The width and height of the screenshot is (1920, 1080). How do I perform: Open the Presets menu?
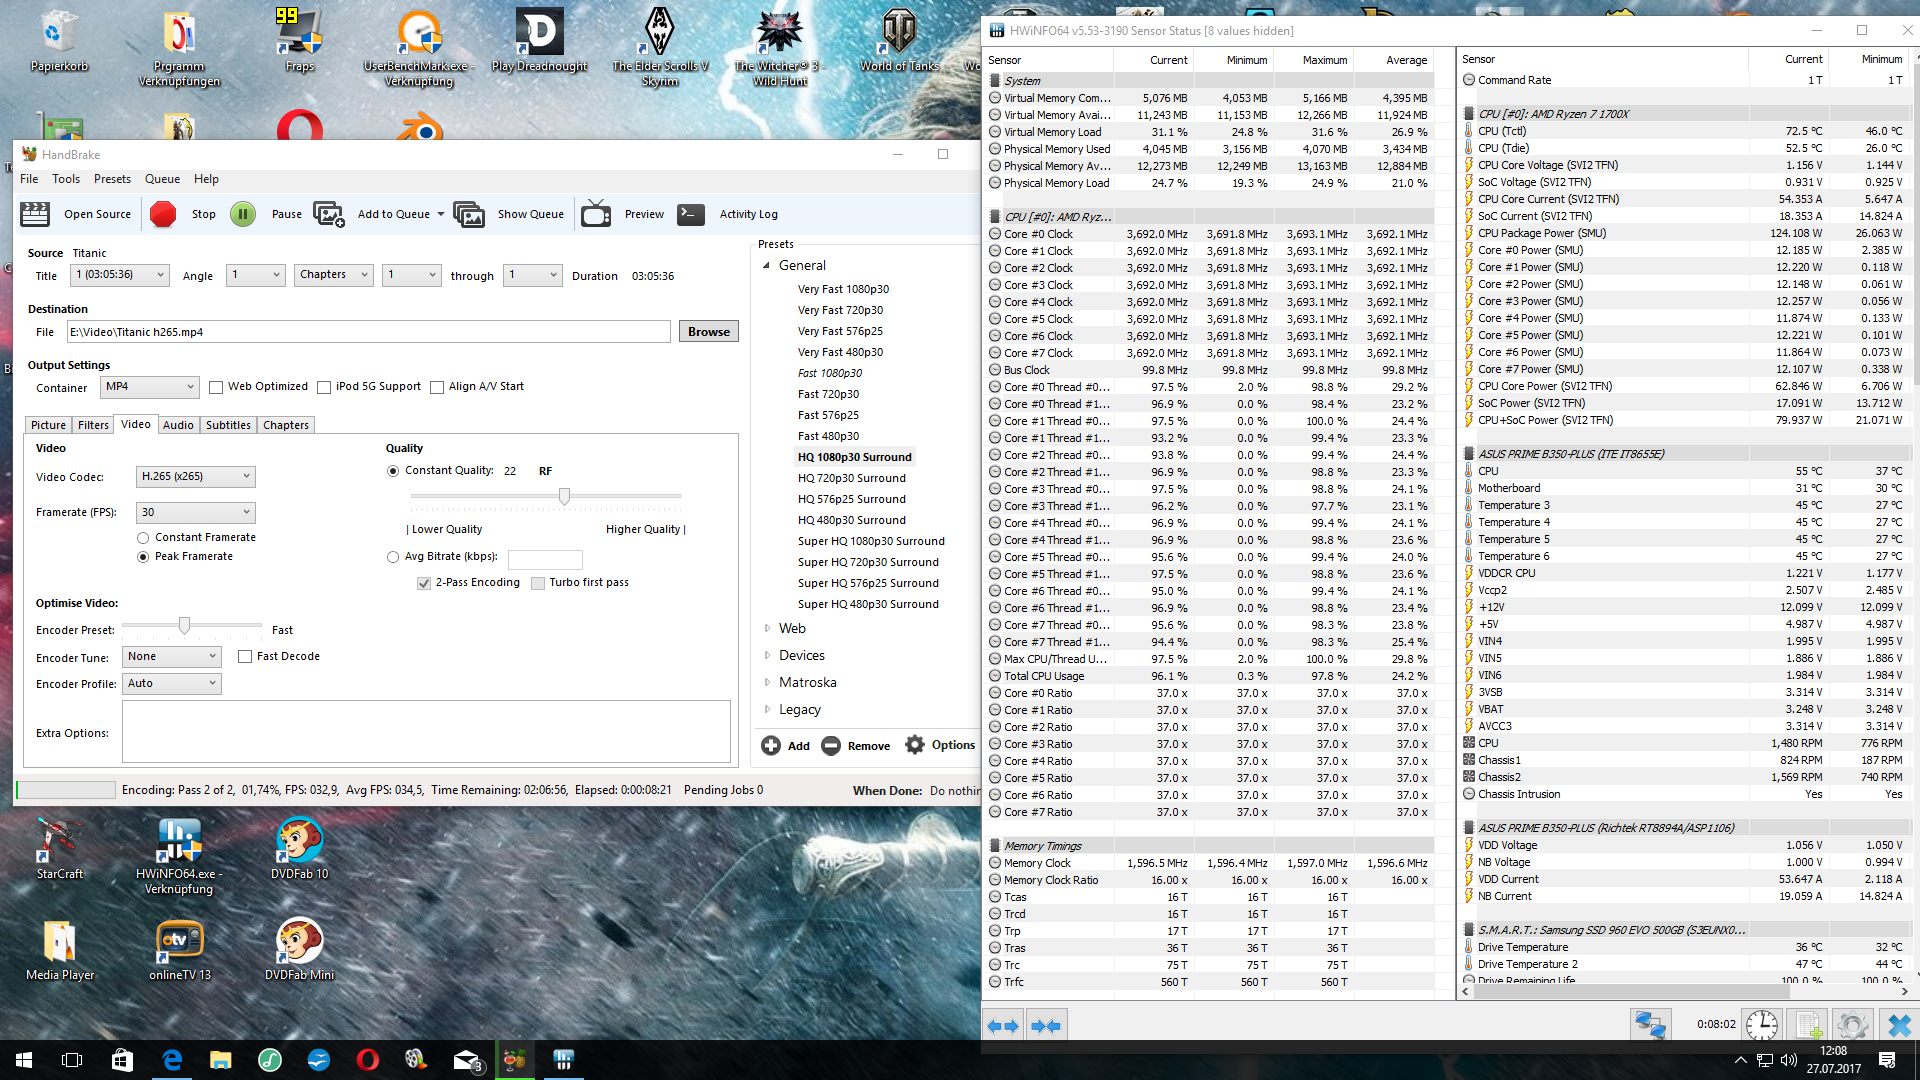point(112,179)
